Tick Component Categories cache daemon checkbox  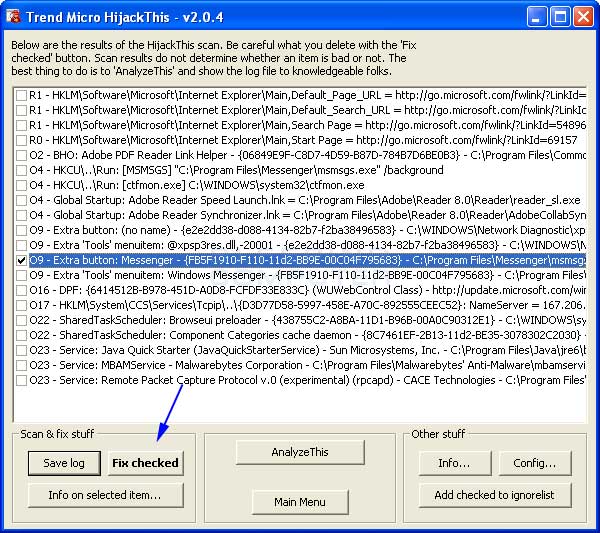tap(21, 335)
